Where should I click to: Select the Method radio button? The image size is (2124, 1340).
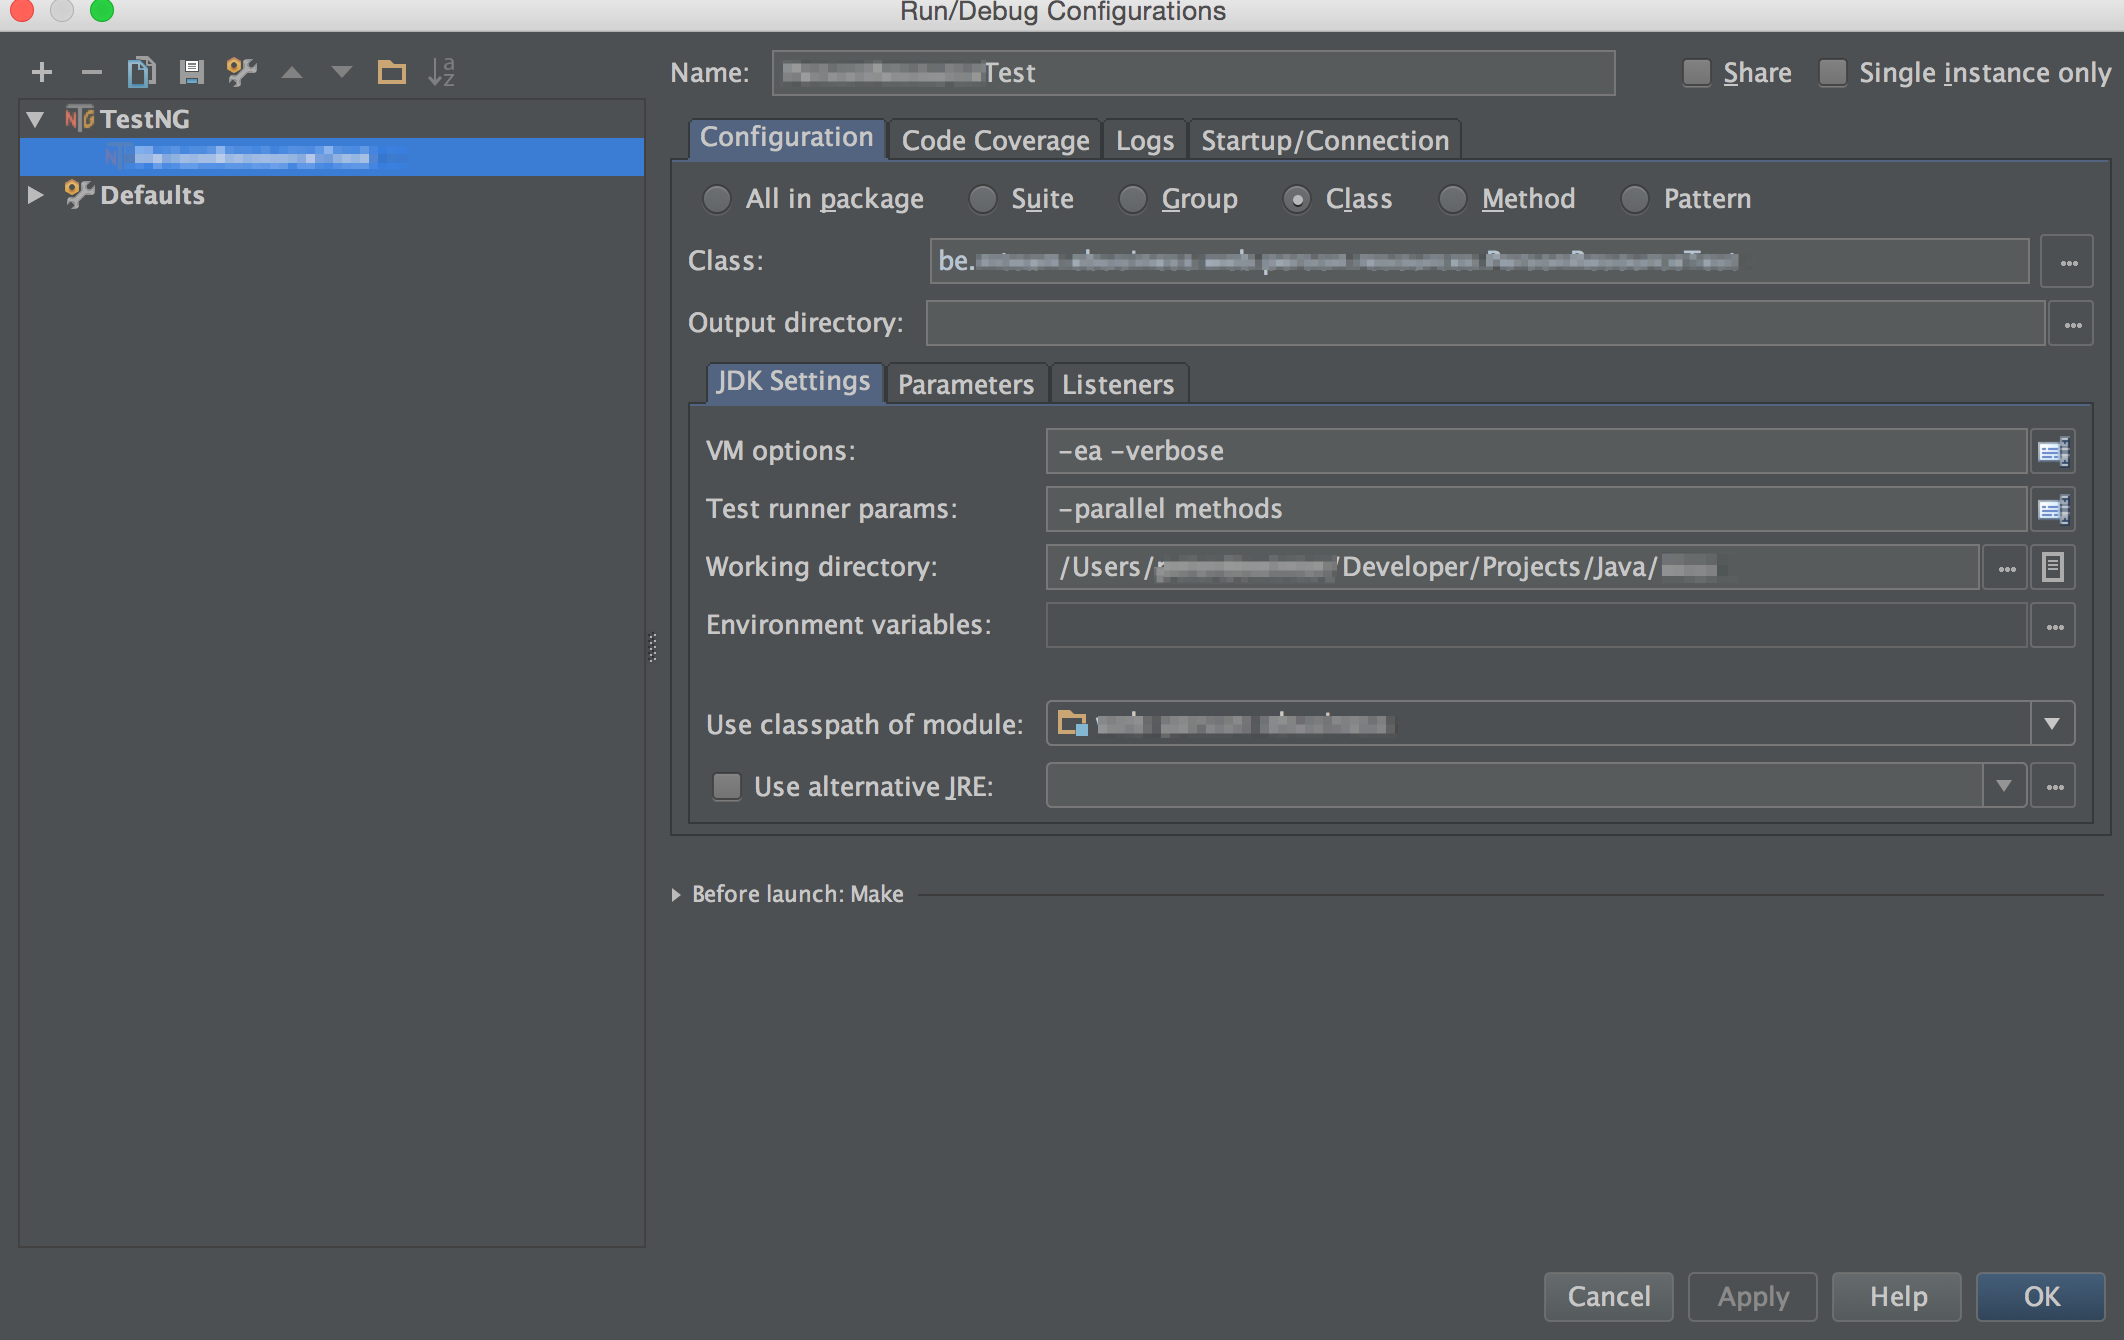1452,199
